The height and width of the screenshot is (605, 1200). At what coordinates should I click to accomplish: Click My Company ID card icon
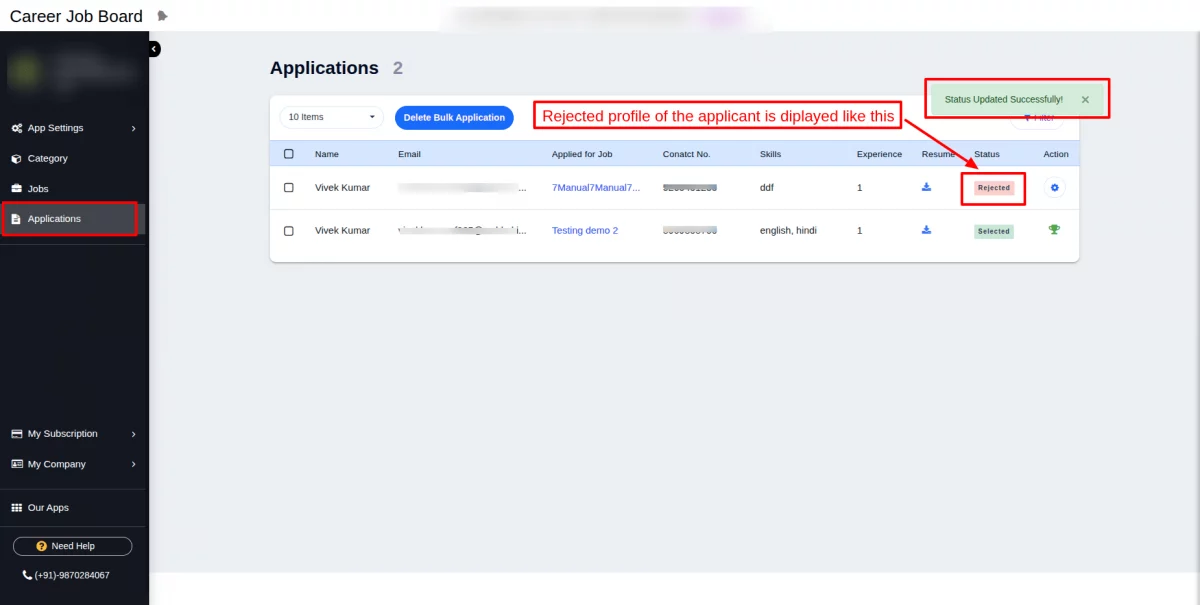(17, 464)
